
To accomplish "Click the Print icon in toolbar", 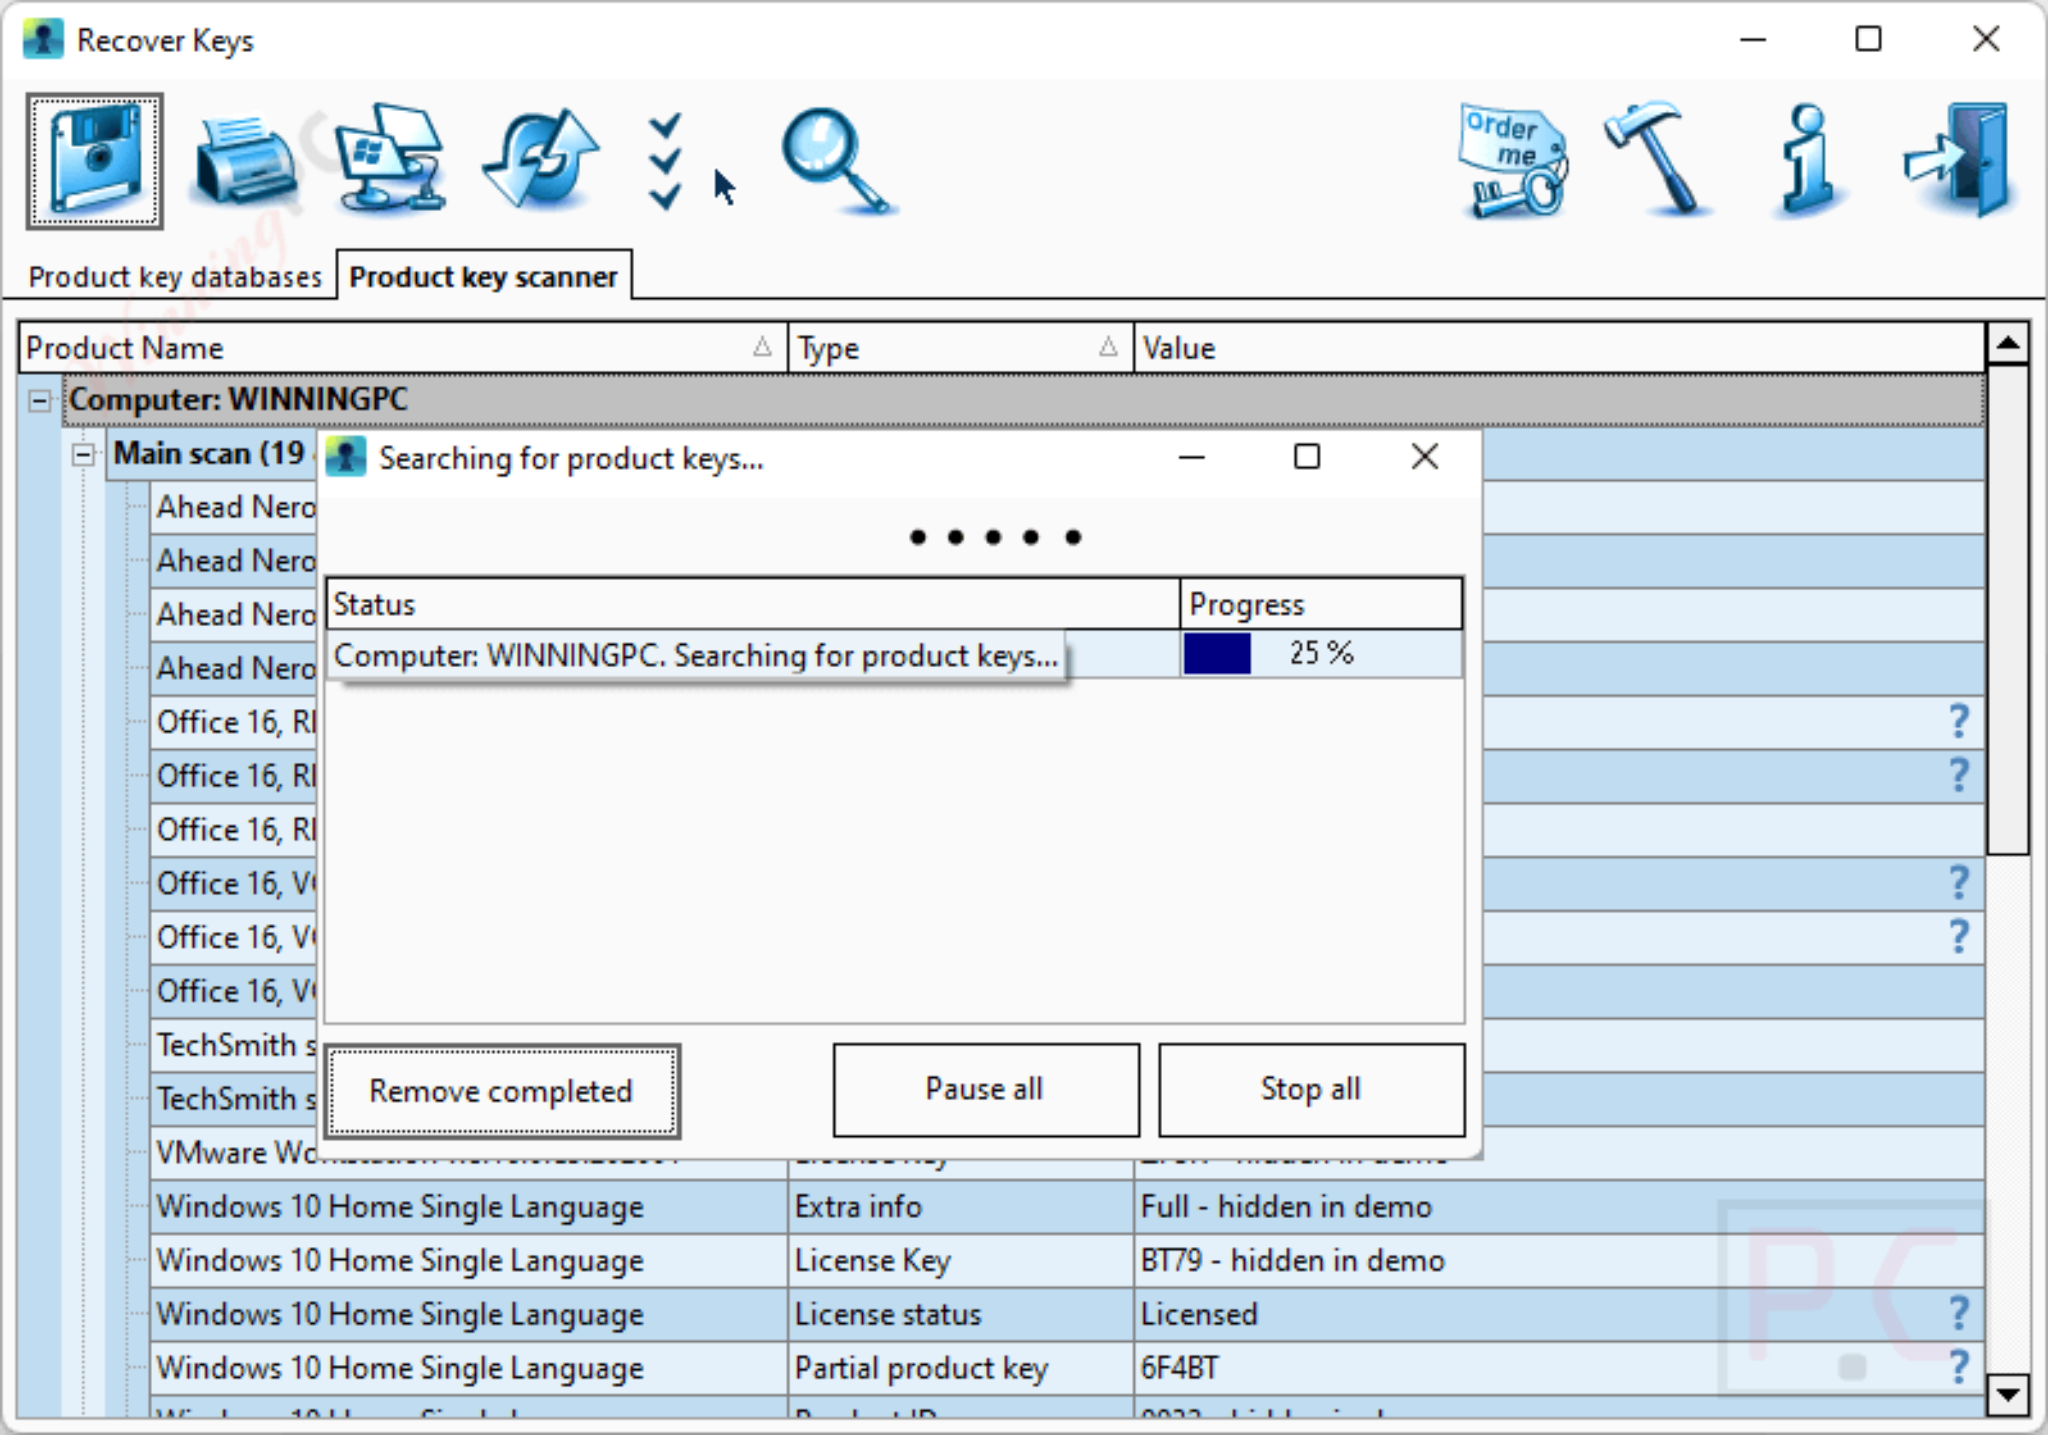I will point(246,162).
